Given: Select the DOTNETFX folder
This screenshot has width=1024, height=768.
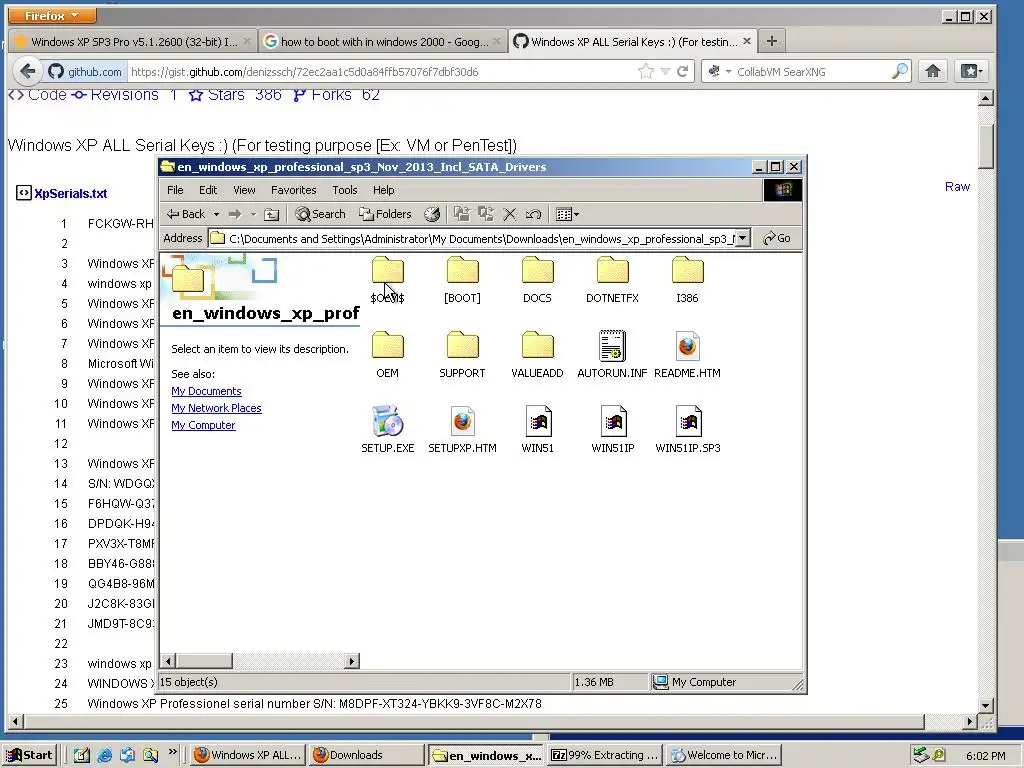Looking at the screenshot, I should click(613, 280).
